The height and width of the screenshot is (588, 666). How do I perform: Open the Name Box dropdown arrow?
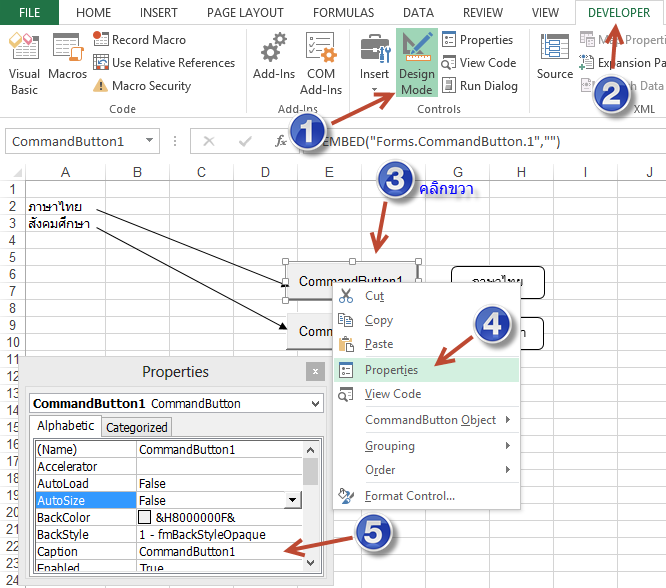(x=149, y=142)
